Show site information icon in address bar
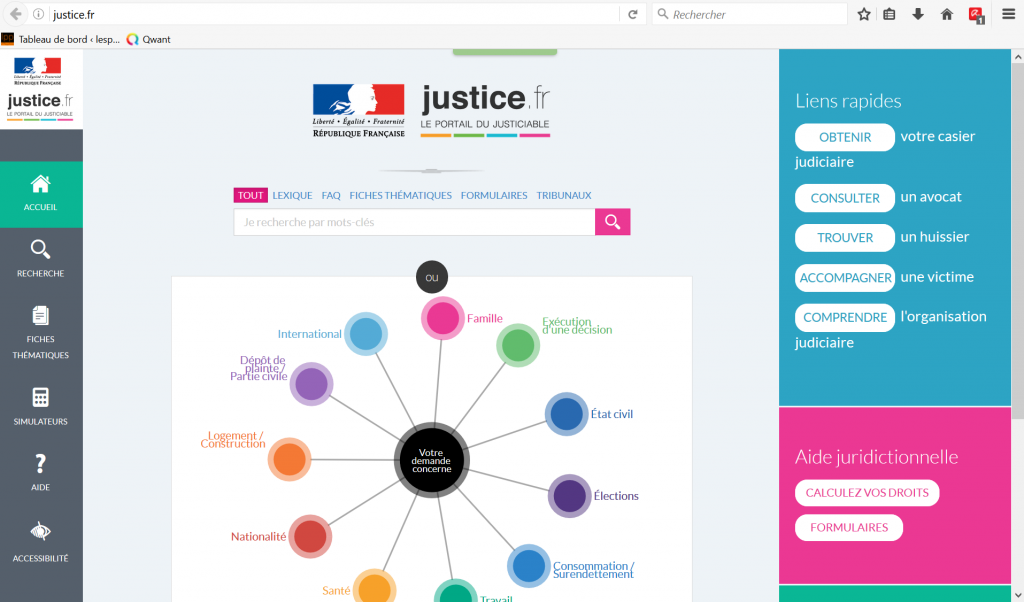The image size is (1024, 602). [x=39, y=14]
